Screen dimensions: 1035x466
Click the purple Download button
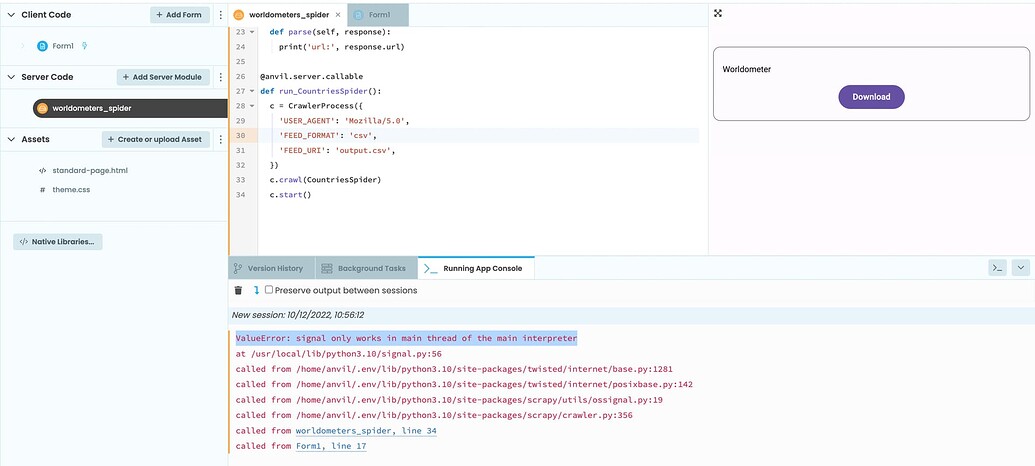(871, 97)
